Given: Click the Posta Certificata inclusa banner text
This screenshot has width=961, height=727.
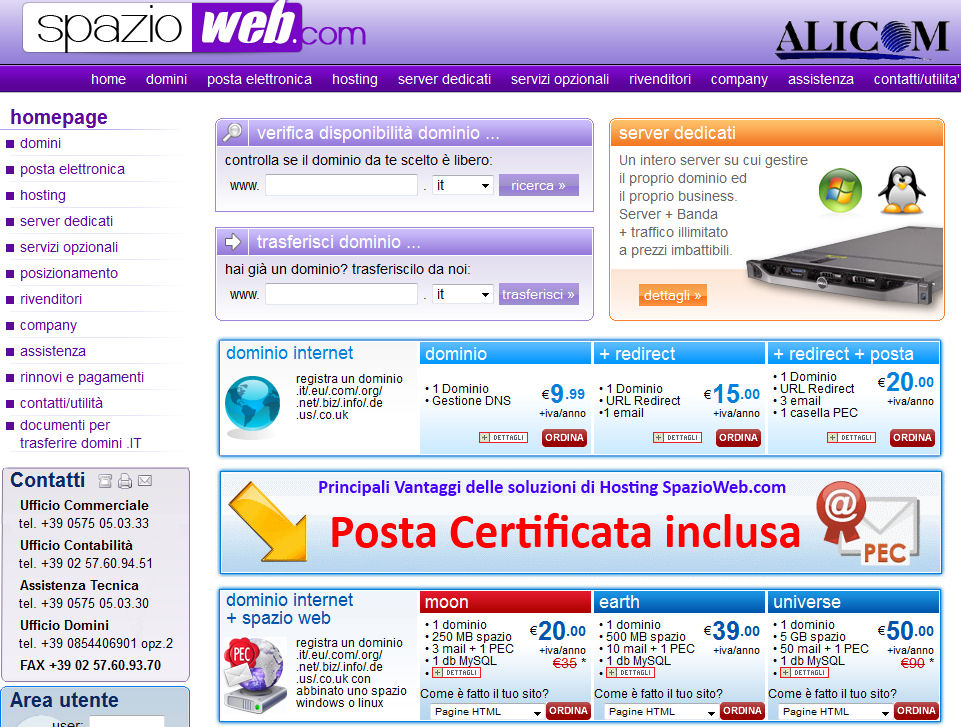Looking at the screenshot, I should [x=565, y=531].
